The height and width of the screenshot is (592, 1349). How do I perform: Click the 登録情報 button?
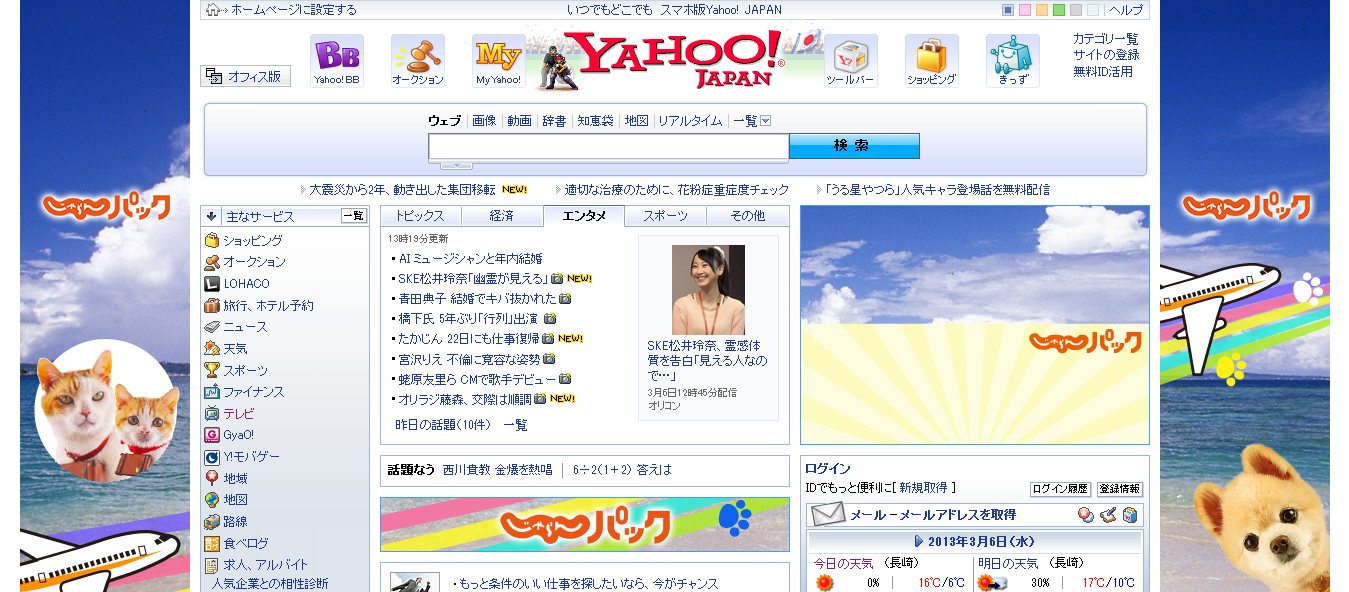[1120, 489]
